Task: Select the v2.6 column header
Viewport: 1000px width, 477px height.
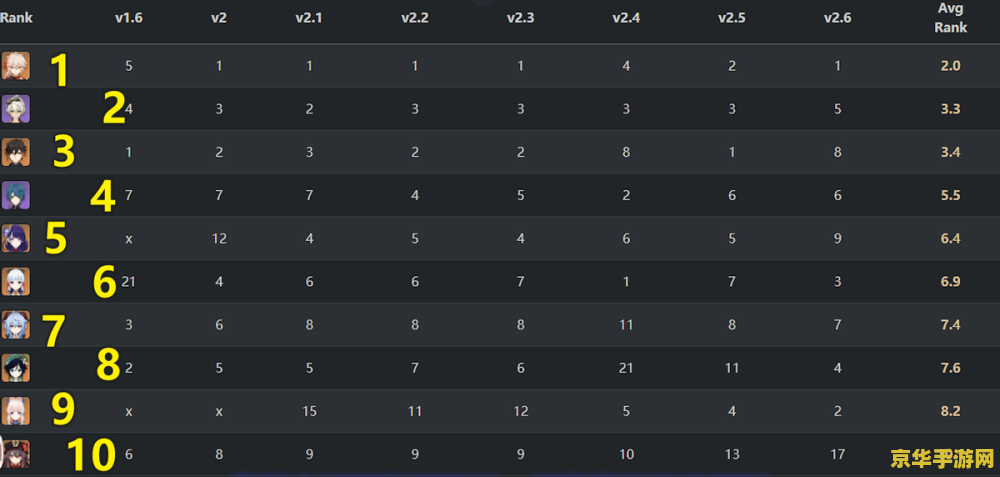Action: 837,18
